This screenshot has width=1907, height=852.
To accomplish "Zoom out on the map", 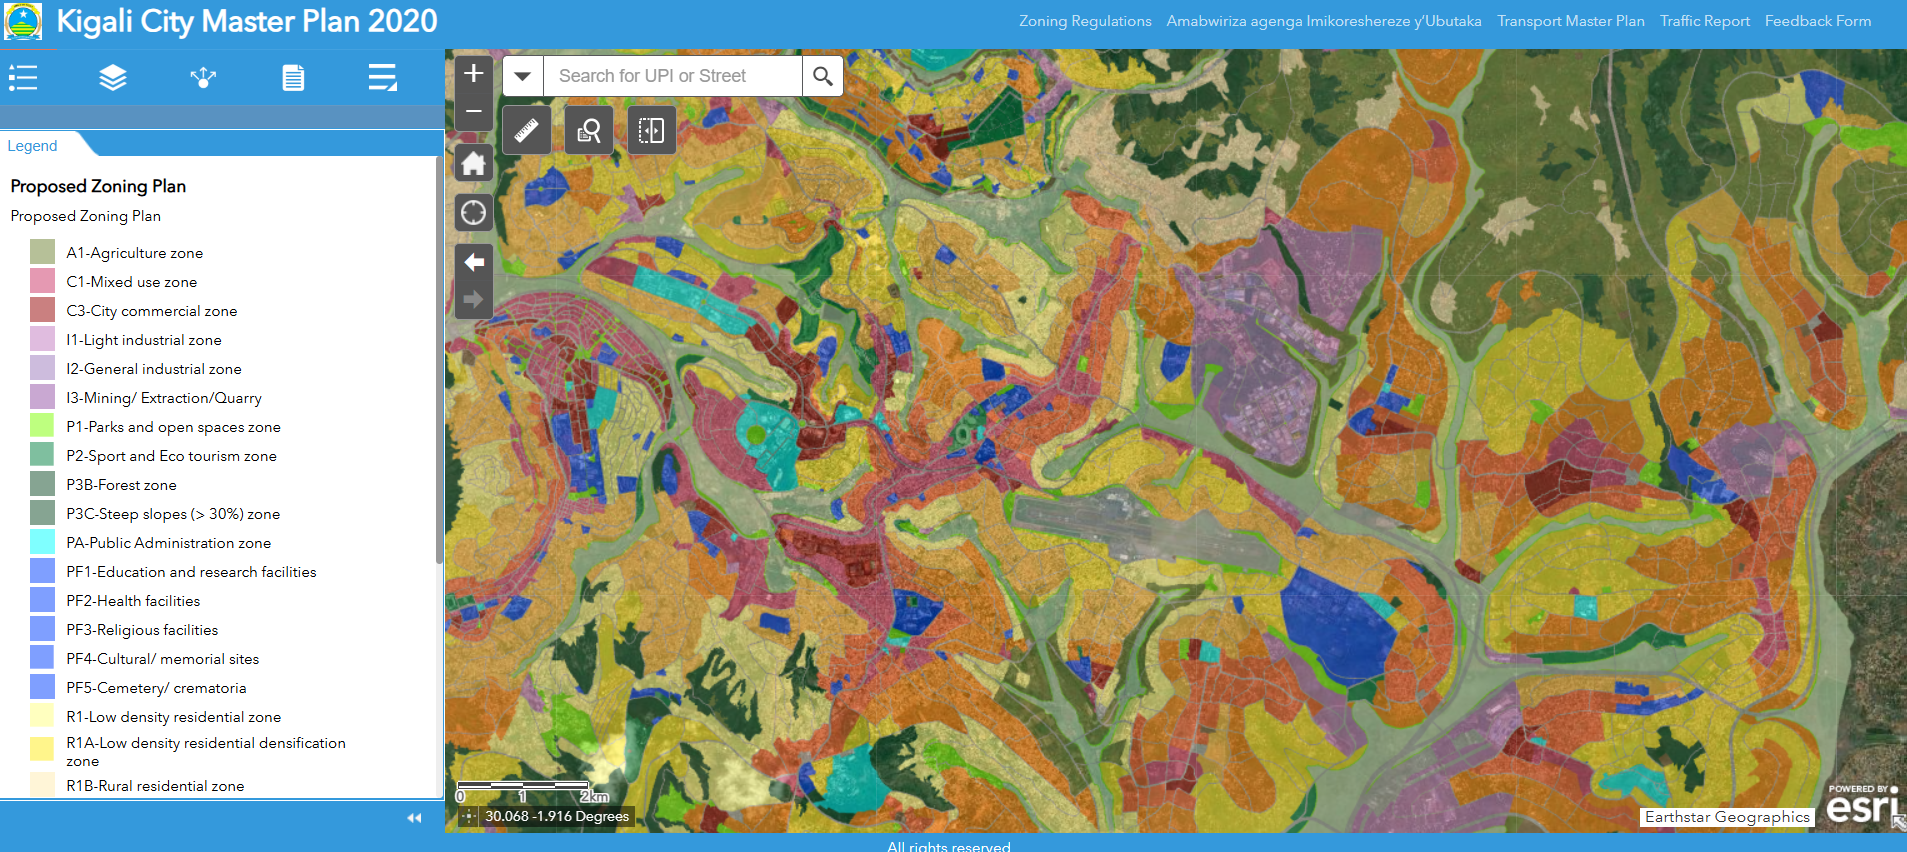I will click(x=474, y=111).
